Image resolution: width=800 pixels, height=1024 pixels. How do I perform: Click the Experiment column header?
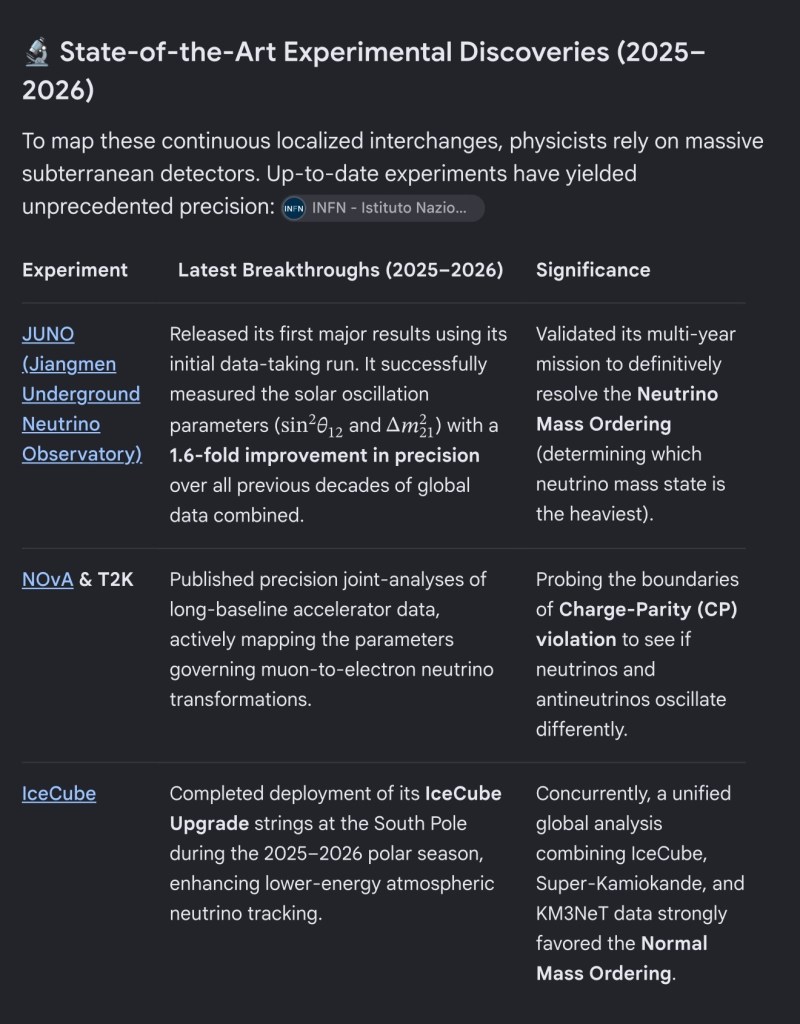(75, 270)
